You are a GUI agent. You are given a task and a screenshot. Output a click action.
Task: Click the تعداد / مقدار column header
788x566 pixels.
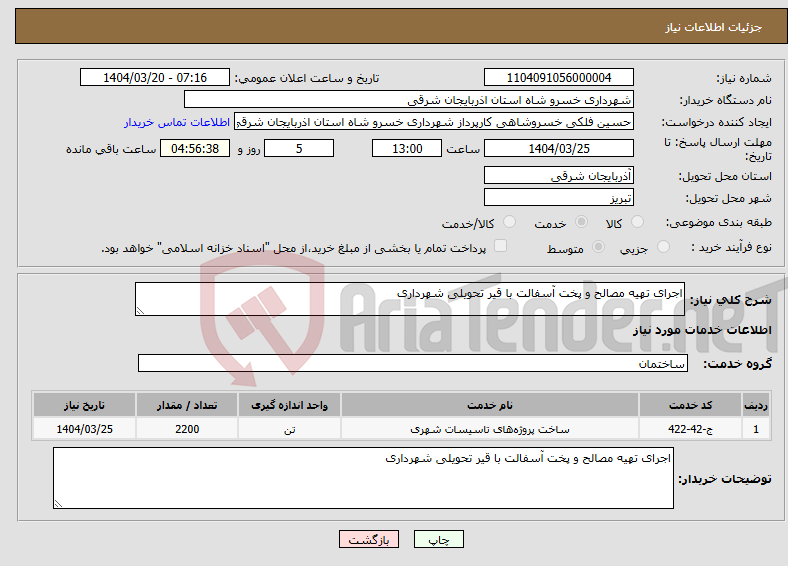pos(187,405)
